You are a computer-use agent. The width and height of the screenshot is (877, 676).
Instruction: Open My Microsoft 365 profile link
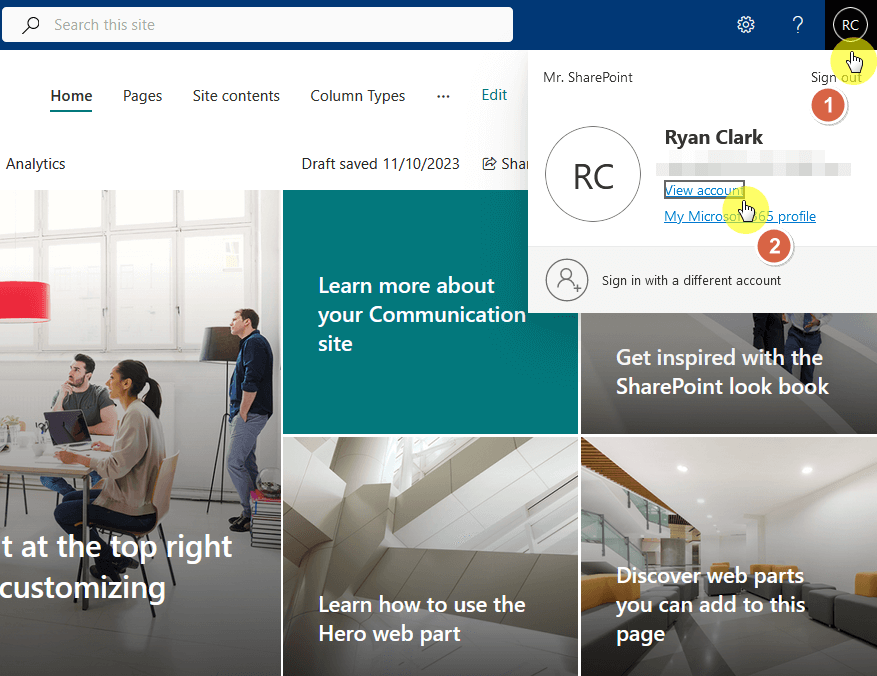(739, 216)
